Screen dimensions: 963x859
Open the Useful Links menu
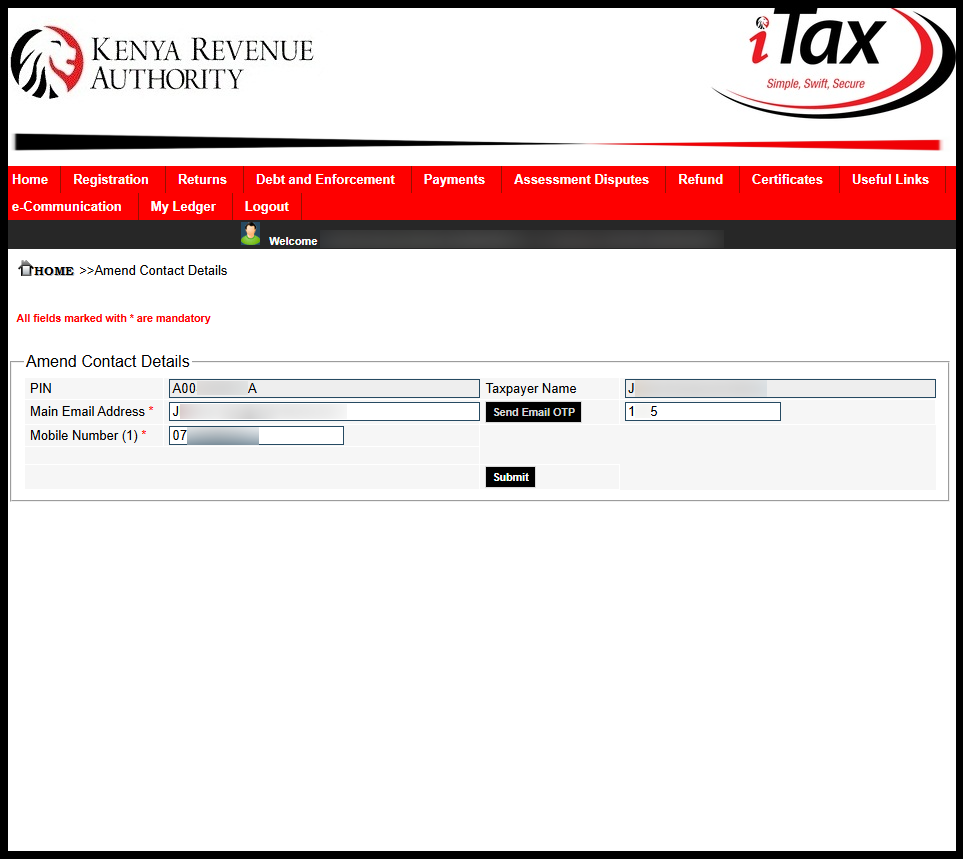(x=889, y=179)
